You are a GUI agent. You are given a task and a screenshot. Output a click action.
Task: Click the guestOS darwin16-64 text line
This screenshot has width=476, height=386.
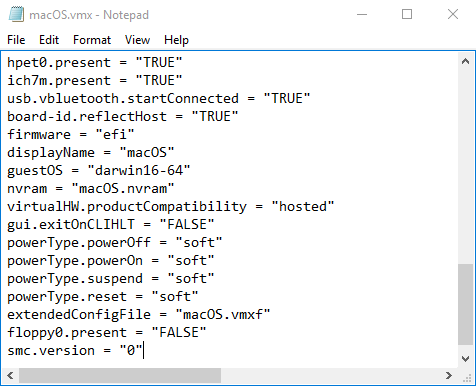pyautogui.click(x=98, y=171)
